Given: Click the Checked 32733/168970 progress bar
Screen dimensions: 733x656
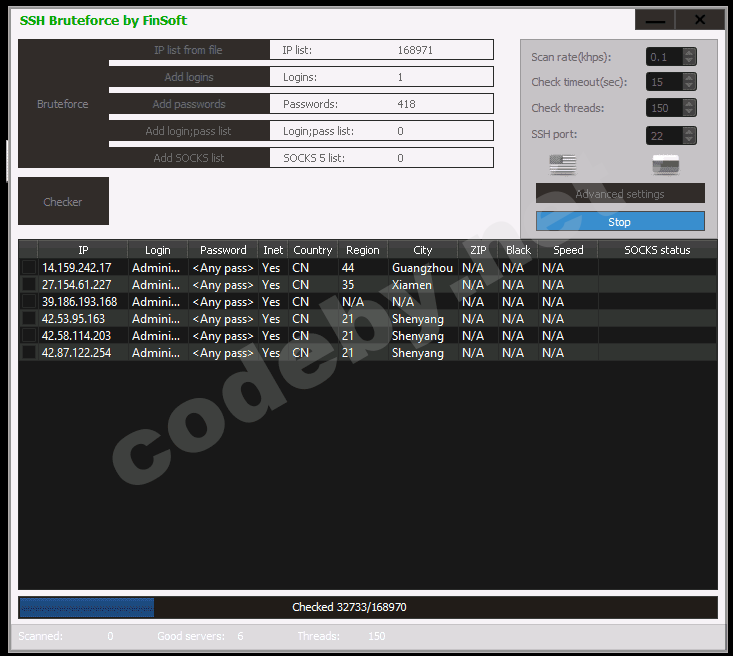Looking at the screenshot, I should click(x=368, y=607).
